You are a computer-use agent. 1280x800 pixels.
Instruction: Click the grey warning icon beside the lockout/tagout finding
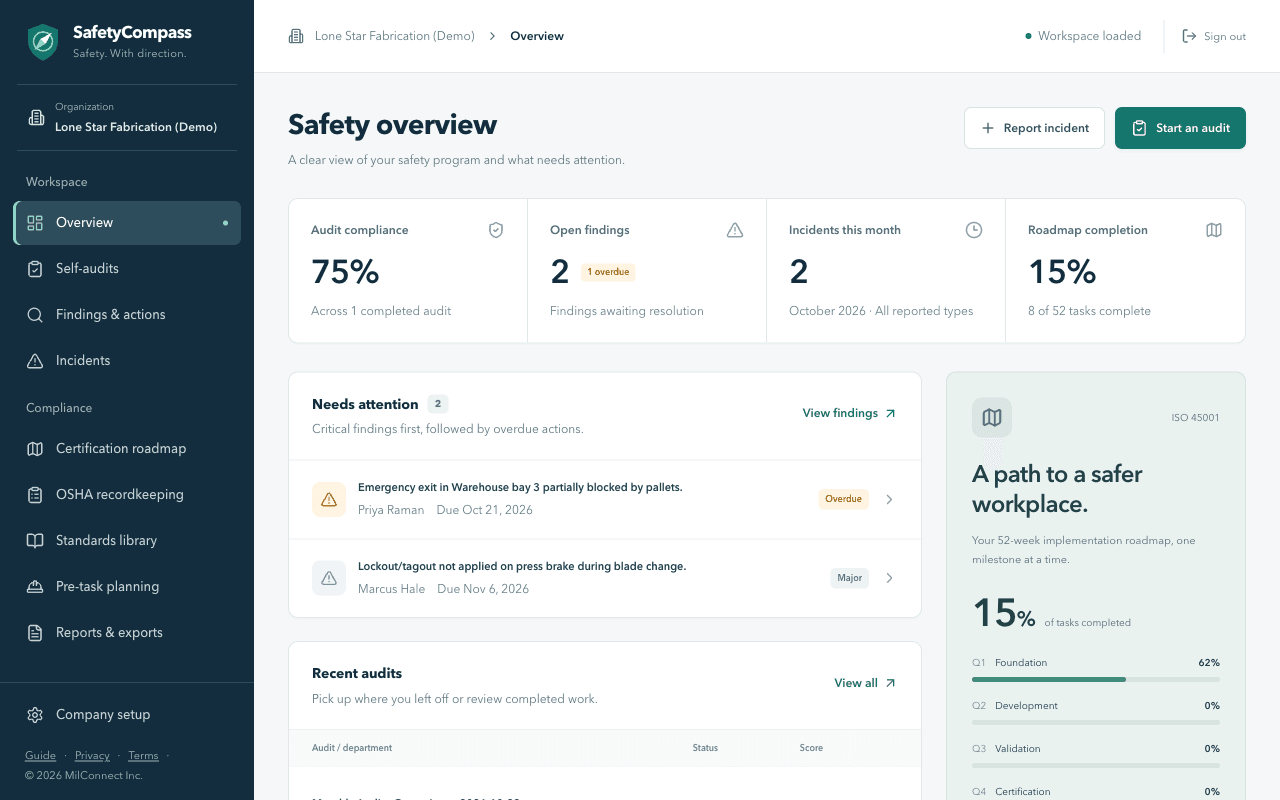[x=329, y=578]
